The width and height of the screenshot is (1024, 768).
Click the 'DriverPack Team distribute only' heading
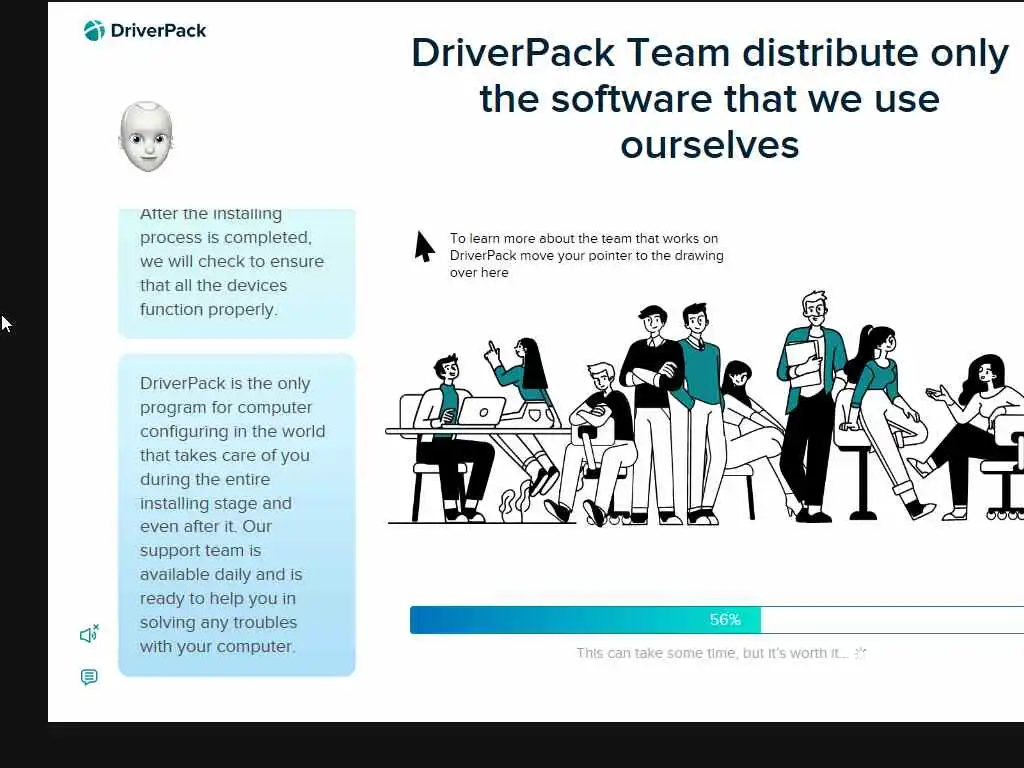point(710,98)
